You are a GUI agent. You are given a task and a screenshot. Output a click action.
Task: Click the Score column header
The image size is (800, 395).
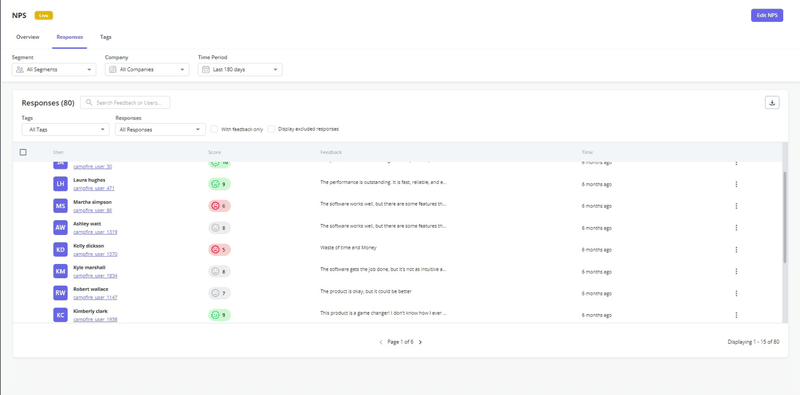(x=214, y=152)
